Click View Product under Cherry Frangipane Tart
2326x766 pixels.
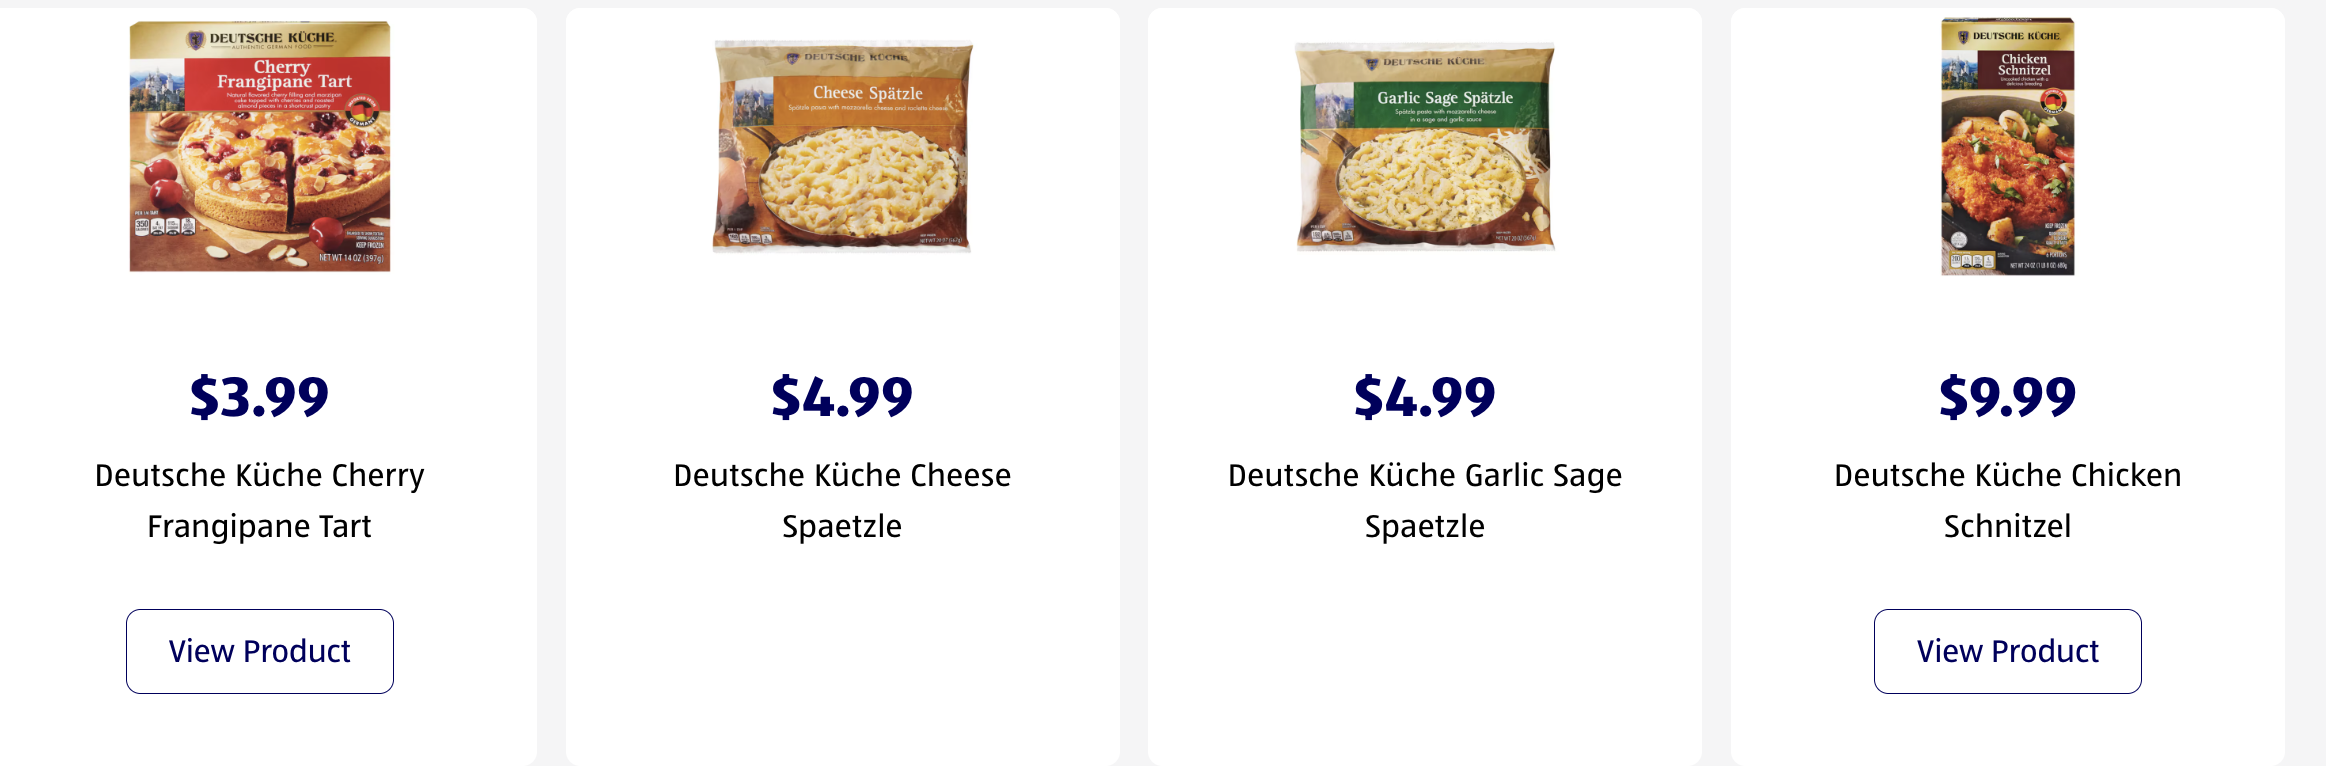260,651
